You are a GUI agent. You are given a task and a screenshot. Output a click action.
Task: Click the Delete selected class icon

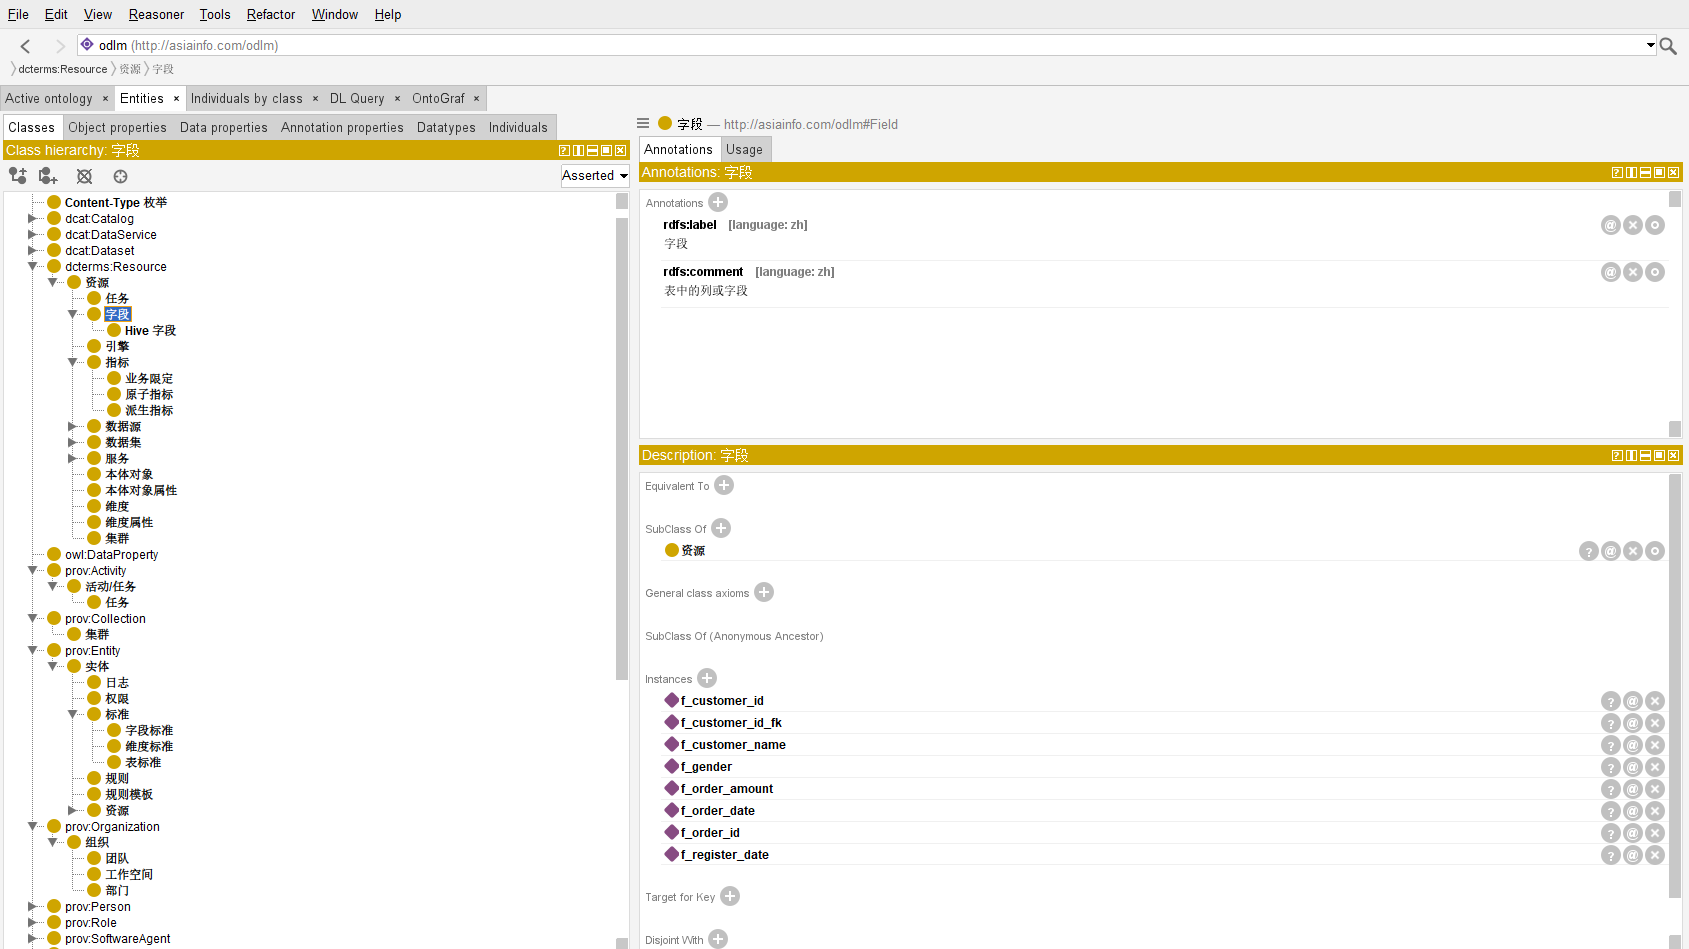point(84,176)
